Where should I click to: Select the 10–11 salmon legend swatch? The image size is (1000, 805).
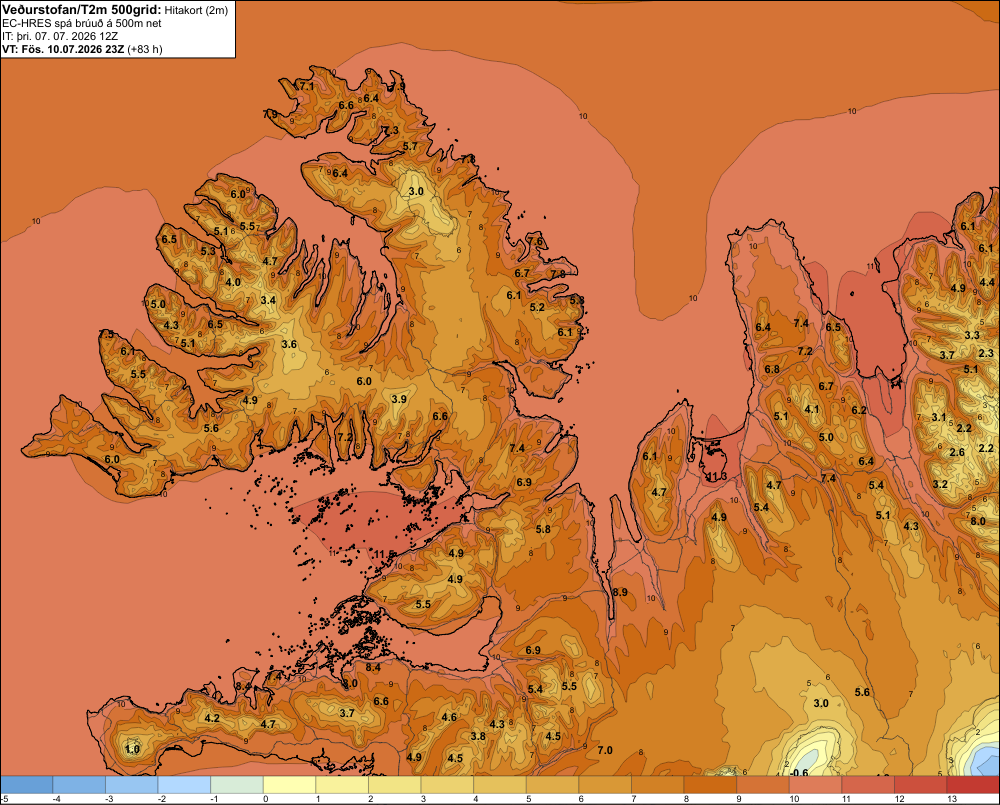point(815,784)
